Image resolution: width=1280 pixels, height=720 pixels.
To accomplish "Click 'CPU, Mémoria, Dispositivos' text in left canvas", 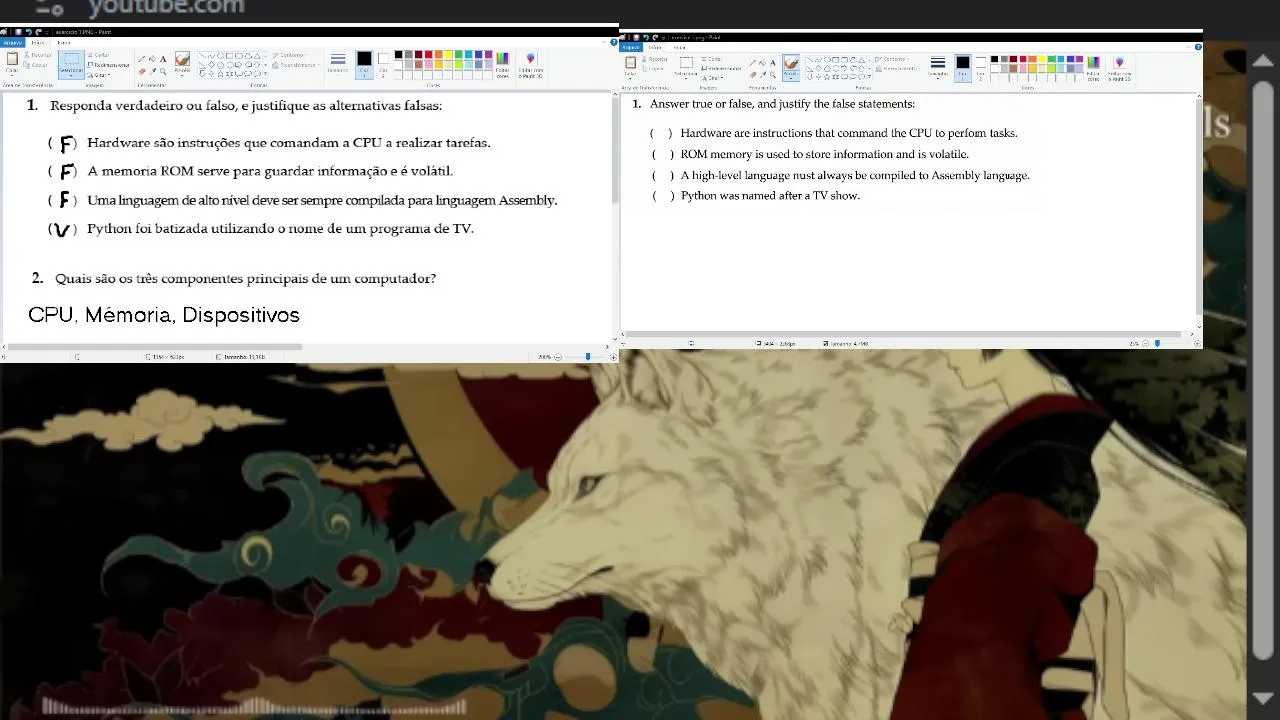I will [164, 315].
